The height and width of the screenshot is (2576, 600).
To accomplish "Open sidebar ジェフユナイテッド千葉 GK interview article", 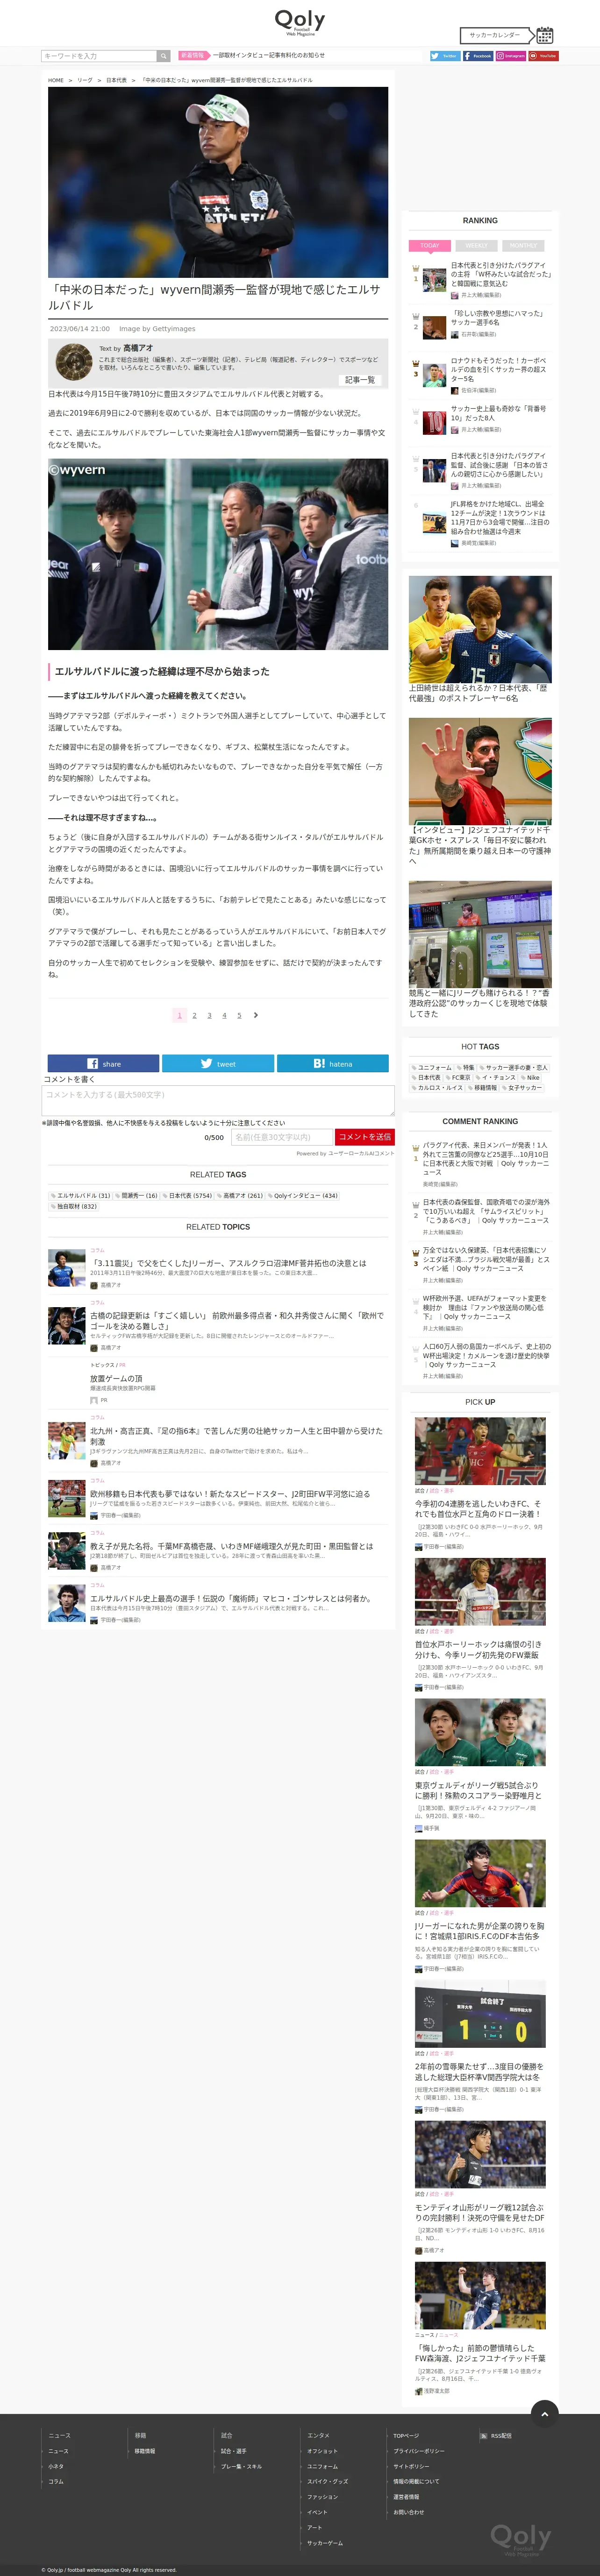I will [x=480, y=791].
